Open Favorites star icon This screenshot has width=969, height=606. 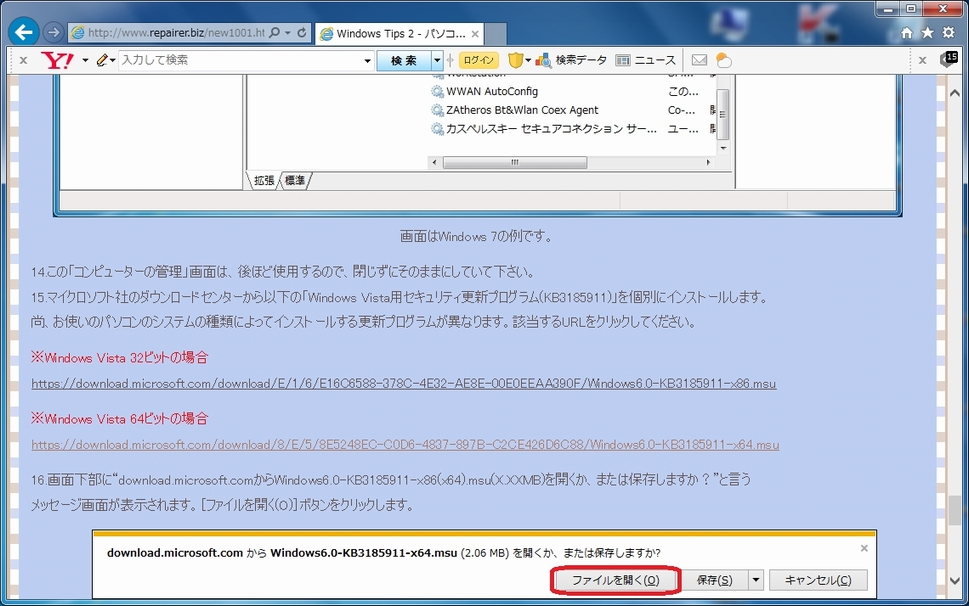(x=928, y=33)
